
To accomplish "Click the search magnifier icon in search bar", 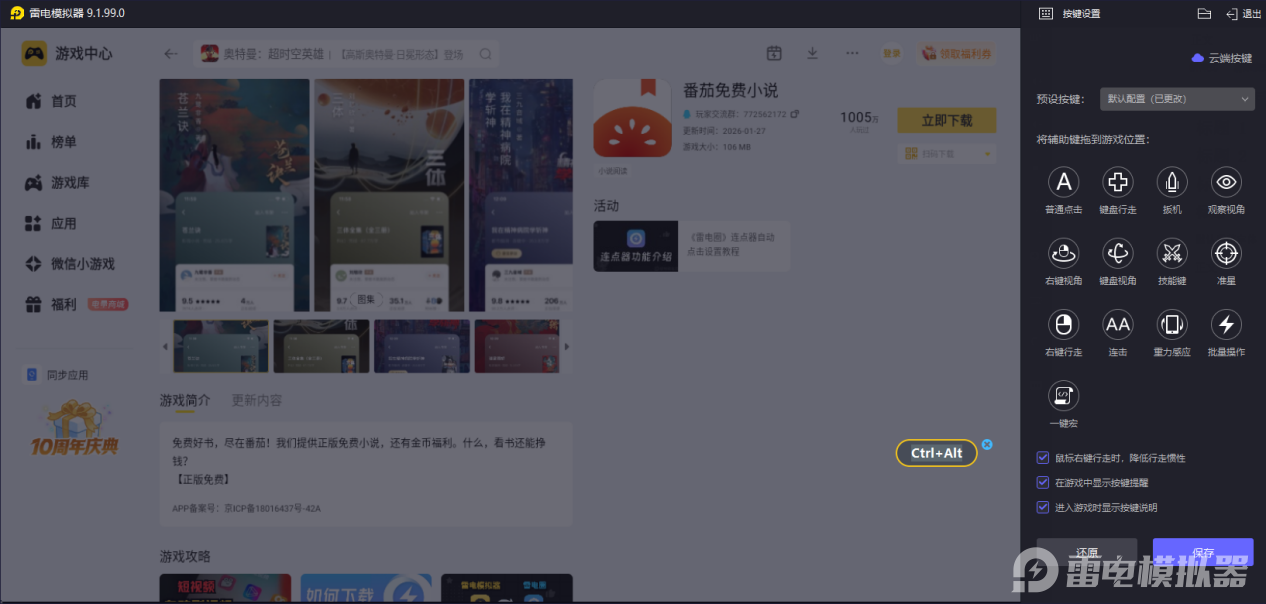I will tap(485, 54).
